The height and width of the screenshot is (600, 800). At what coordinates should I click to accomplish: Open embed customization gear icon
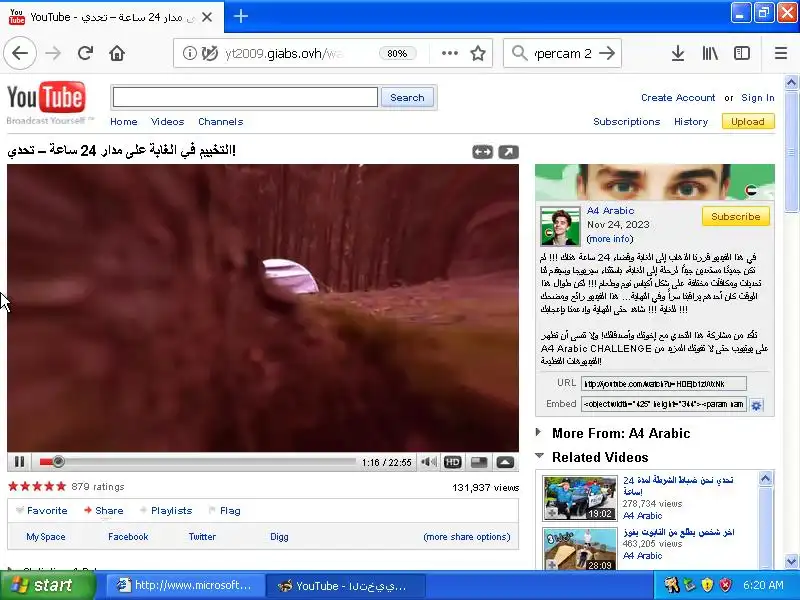tap(757, 405)
